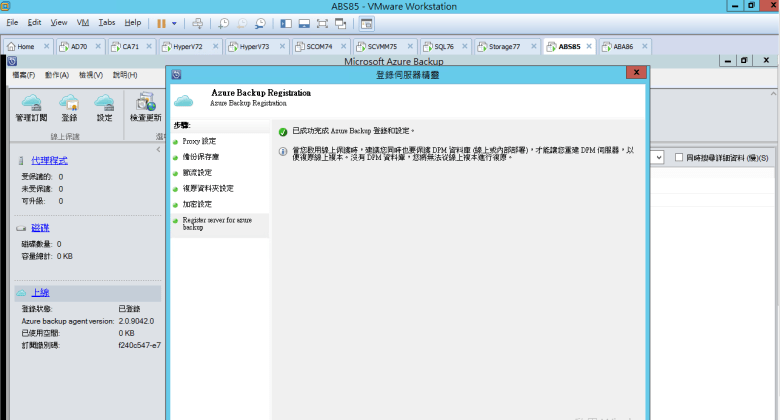Toggle the 同時搜尋詳細資料 checkbox
780x420 pixels.
(681, 158)
